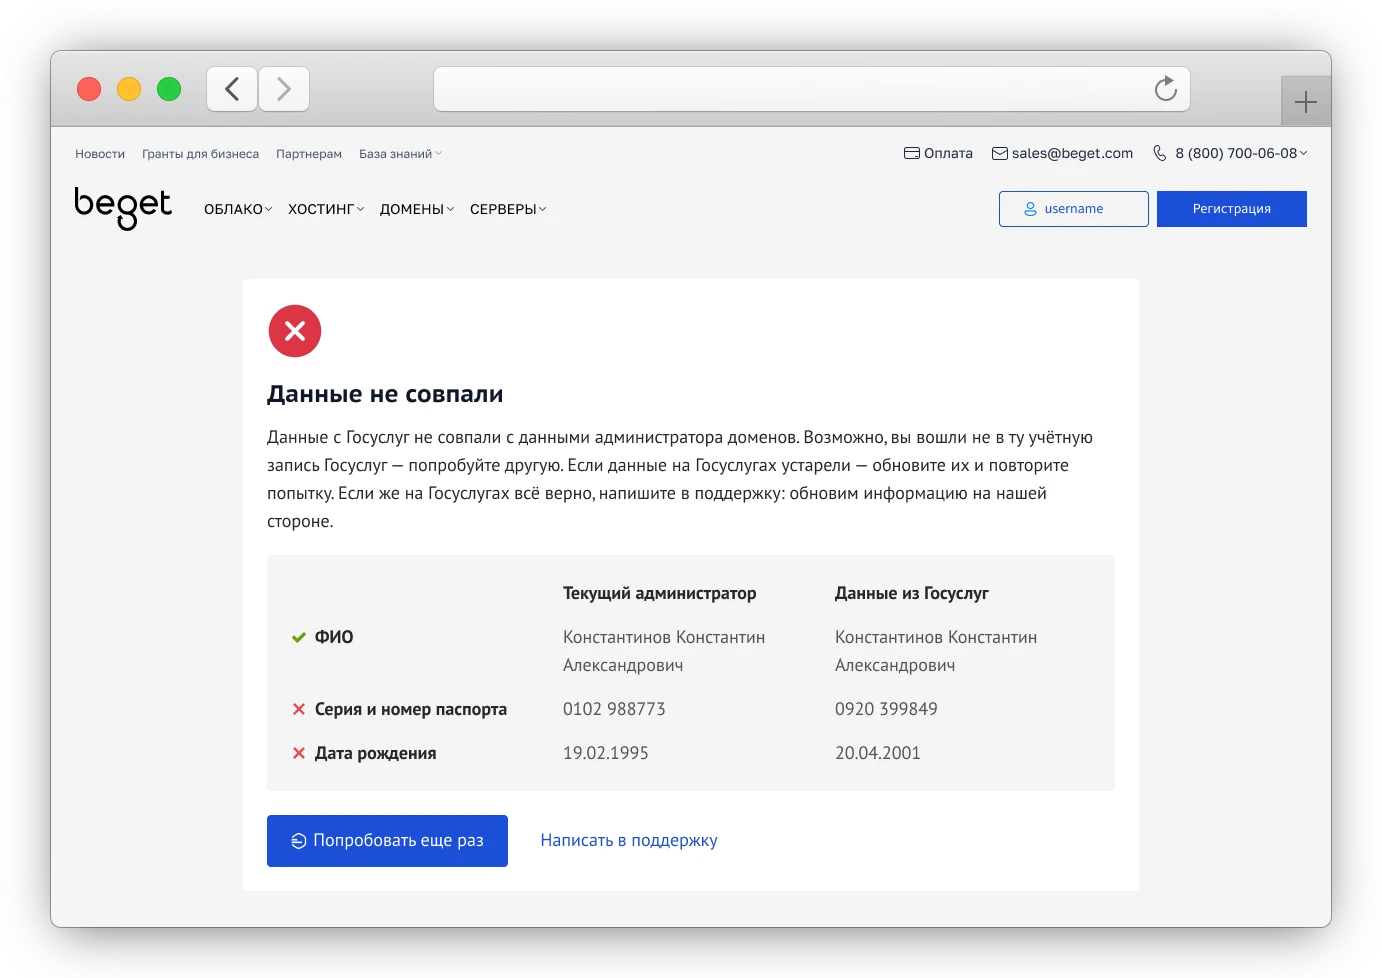This screenshot has width=1382, height=978.
Task: Click passport value 0920 399849
Action: [x=886, y=709]
